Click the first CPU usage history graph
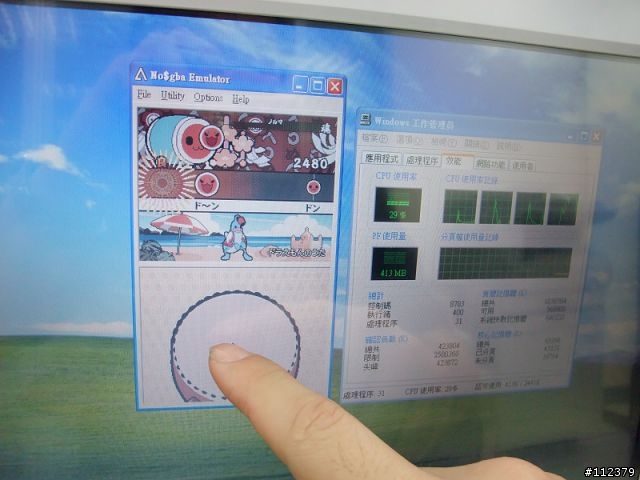 460,207
